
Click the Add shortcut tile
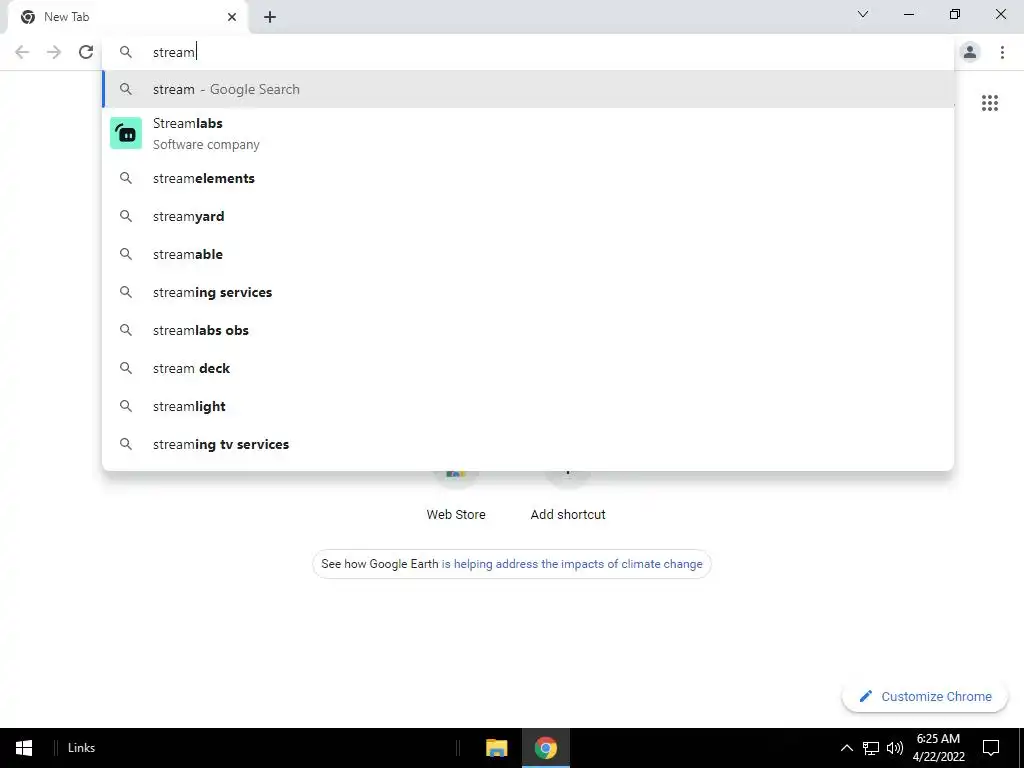(x=568, y=496)
